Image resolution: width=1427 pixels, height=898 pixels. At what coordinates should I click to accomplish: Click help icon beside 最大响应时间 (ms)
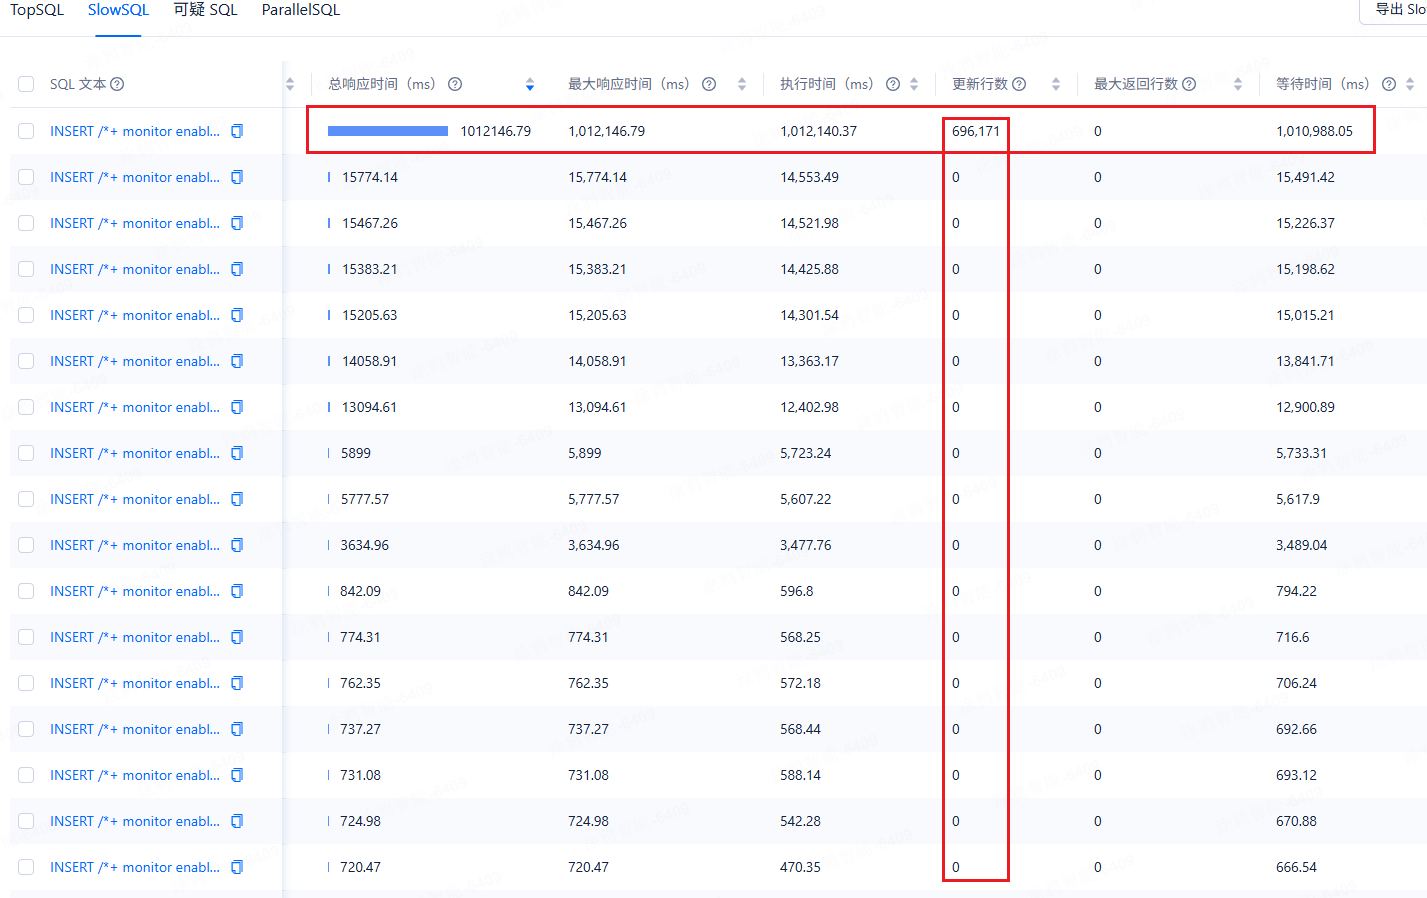(x=709, y=84)
